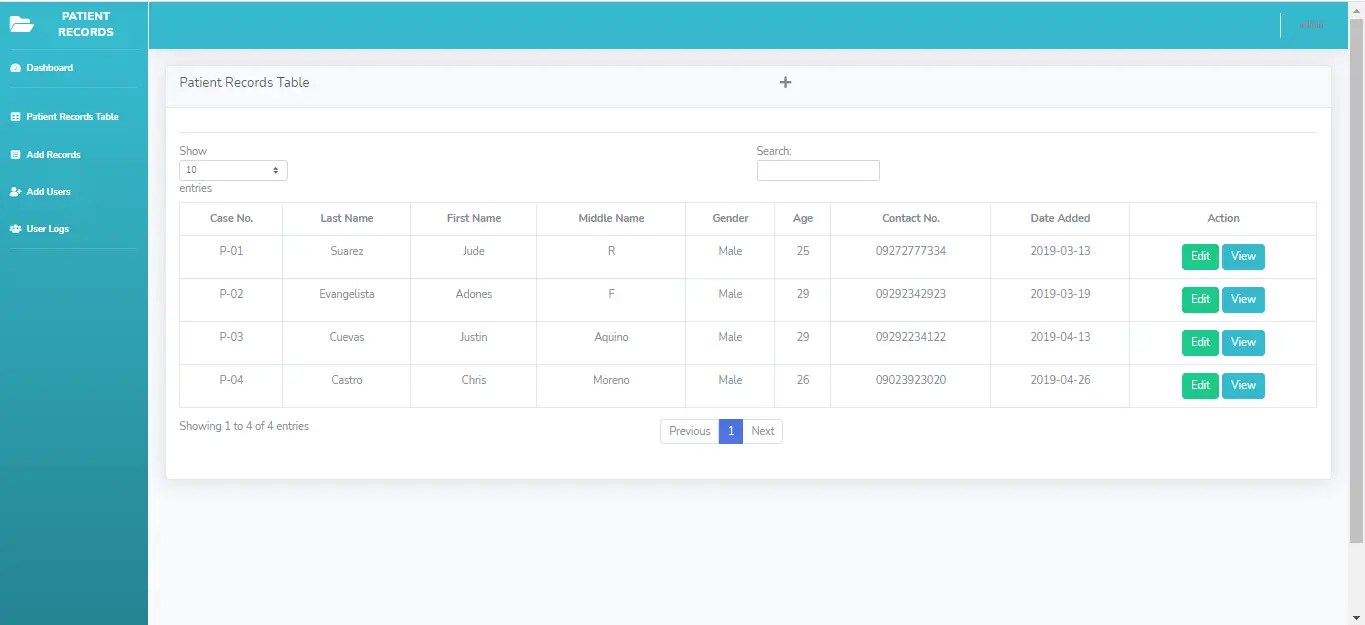View the record for Chris Castro
1365x625 pixels.
pos(1243,385)
